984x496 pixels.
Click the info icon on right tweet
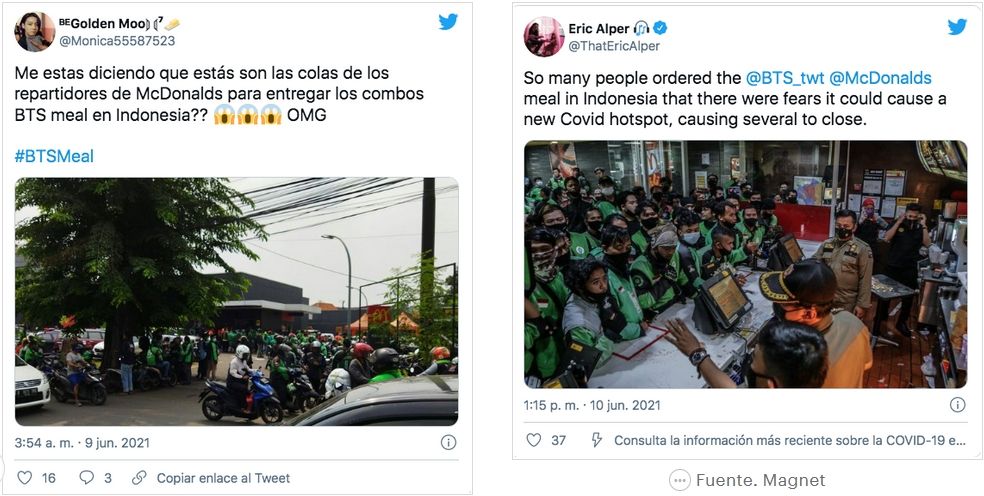[957, 405]
